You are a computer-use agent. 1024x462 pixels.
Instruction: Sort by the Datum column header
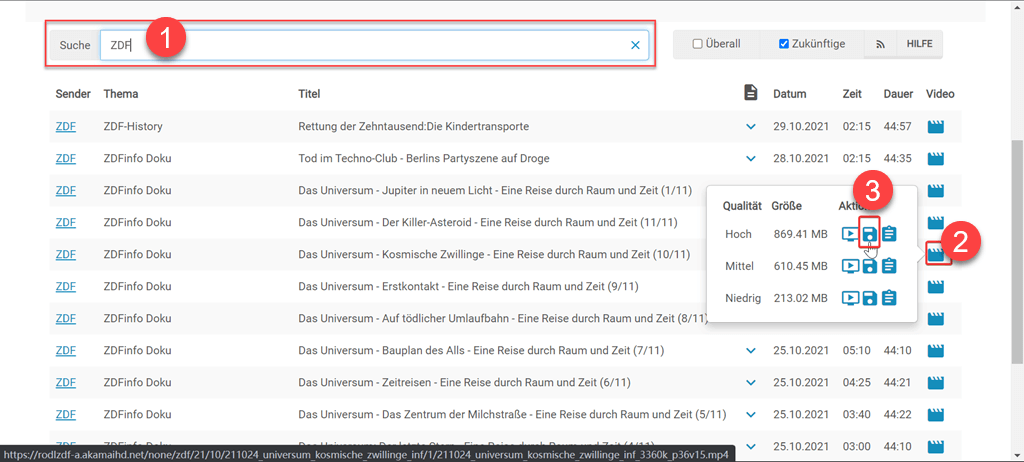pyautogui.click(x=790, y=94)
